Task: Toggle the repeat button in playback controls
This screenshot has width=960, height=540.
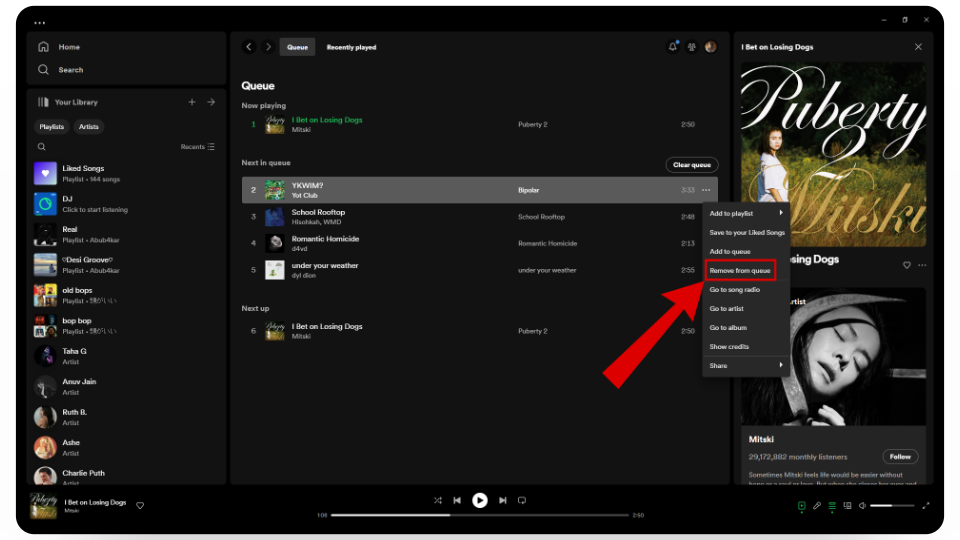Action: click(x=522, y=500)
